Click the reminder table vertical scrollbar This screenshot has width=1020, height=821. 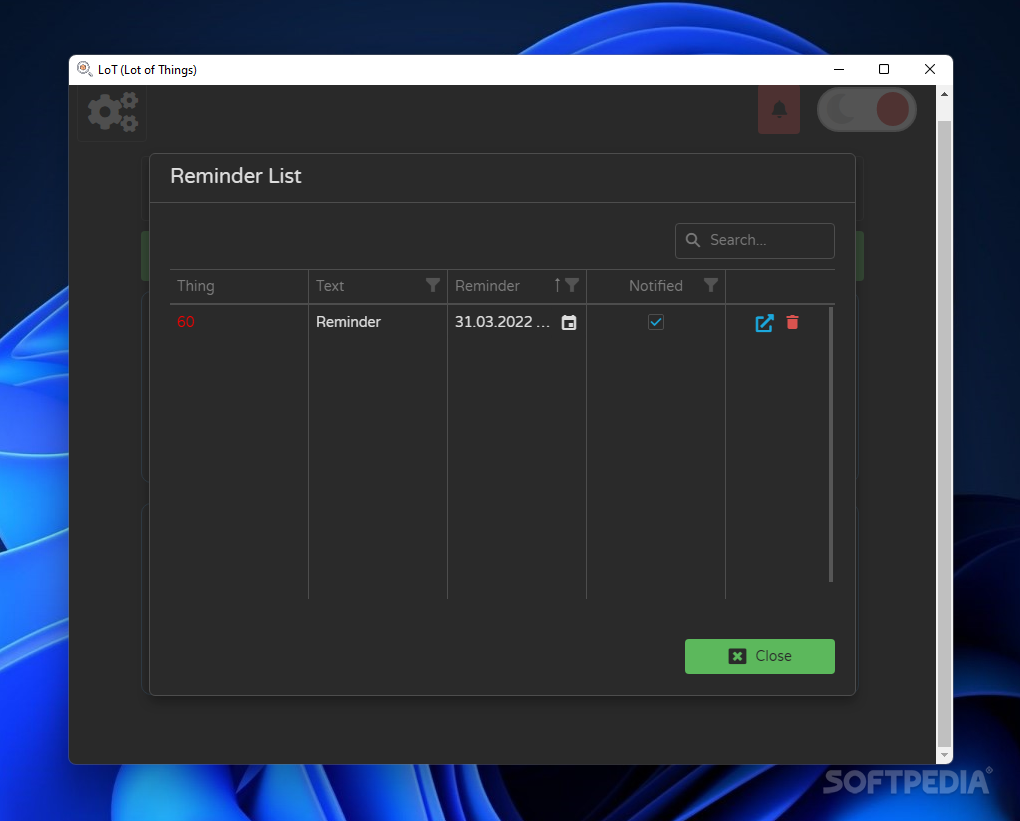(x=831, y=444)
